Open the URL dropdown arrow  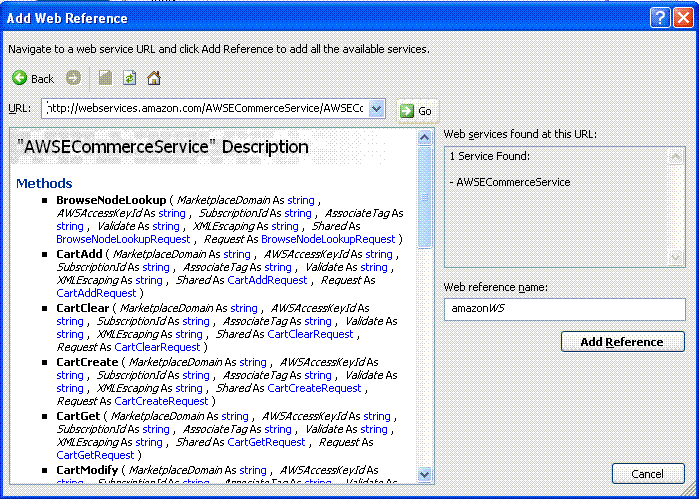376,108
